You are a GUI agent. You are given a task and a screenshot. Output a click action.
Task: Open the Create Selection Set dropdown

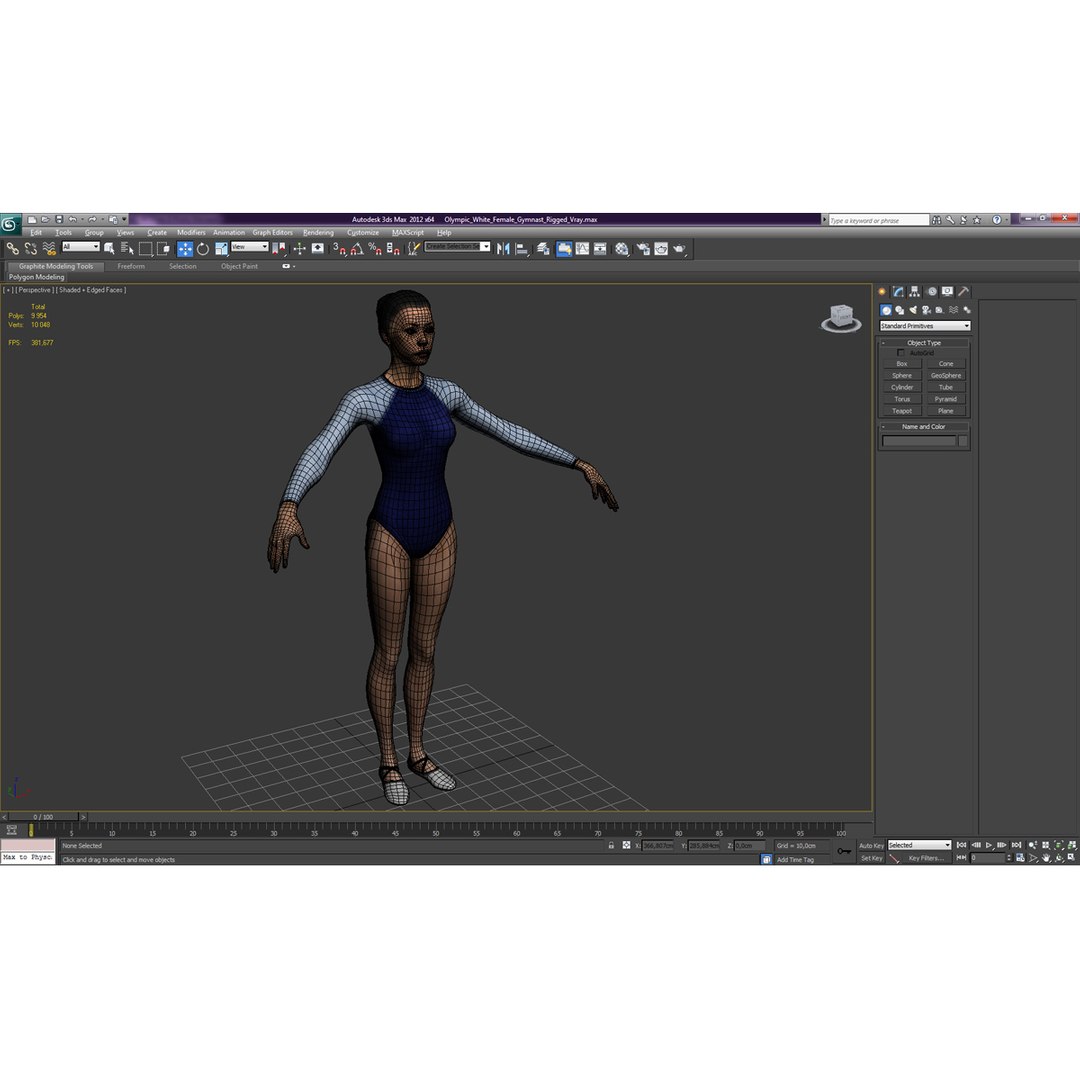coord(457,247)
